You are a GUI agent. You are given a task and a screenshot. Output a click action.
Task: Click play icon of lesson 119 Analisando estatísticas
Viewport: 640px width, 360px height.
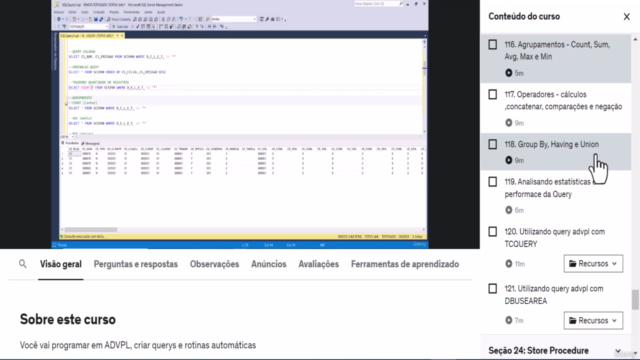(509, 210)
